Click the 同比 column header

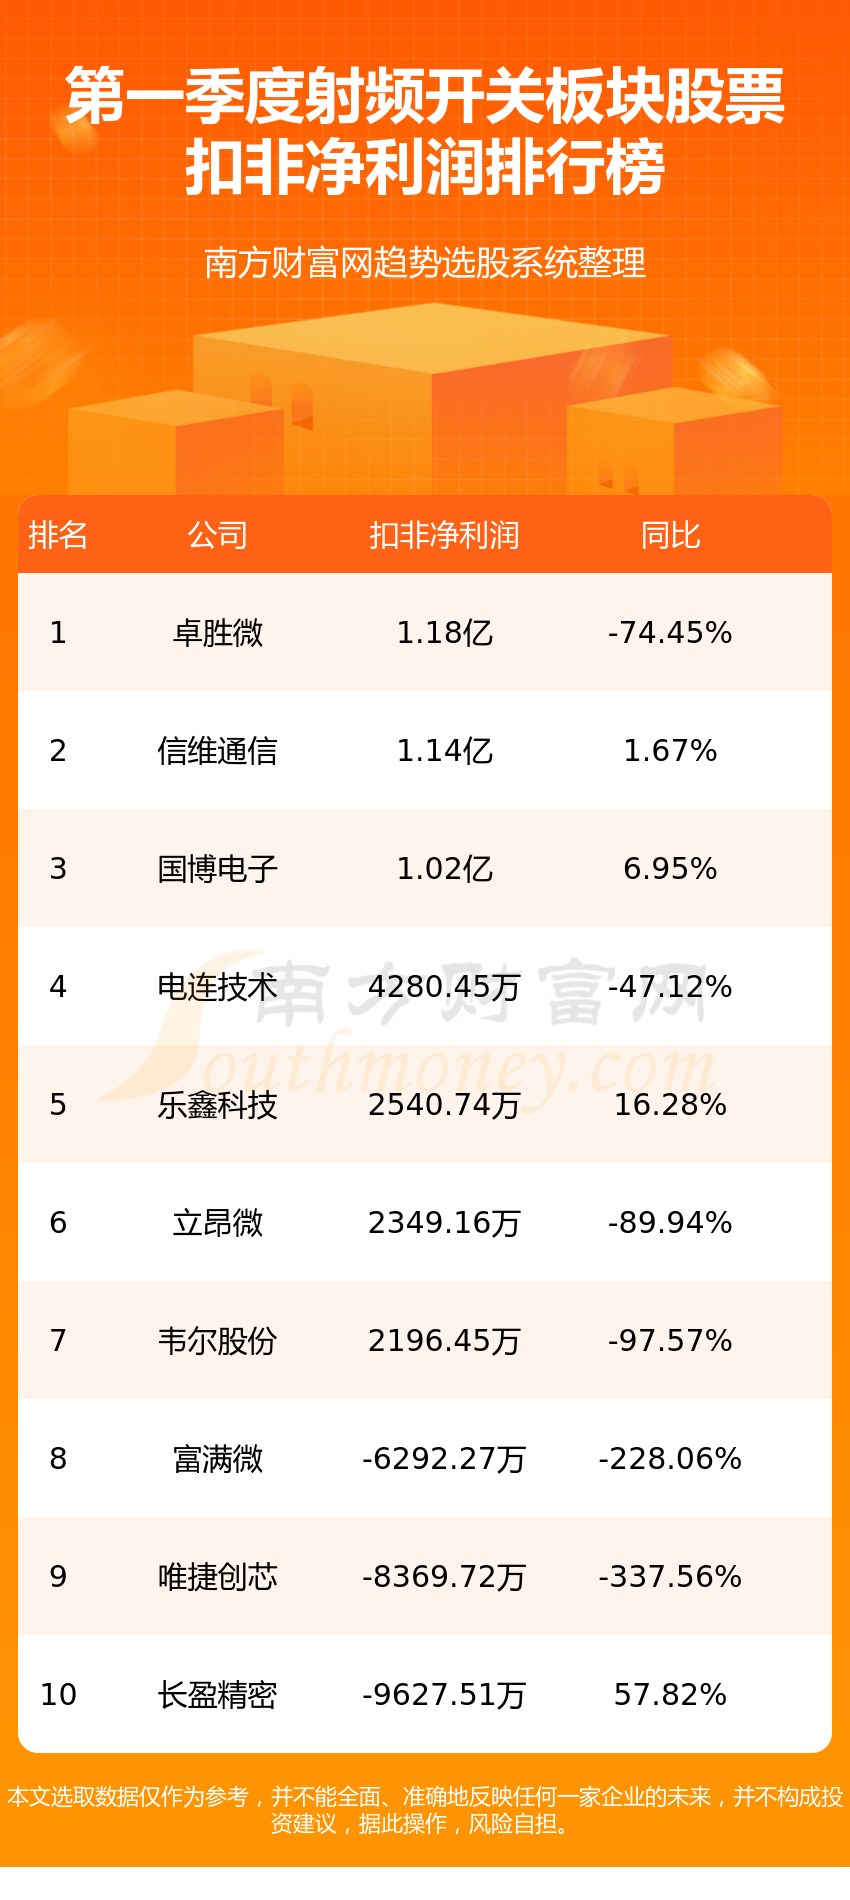670,536
